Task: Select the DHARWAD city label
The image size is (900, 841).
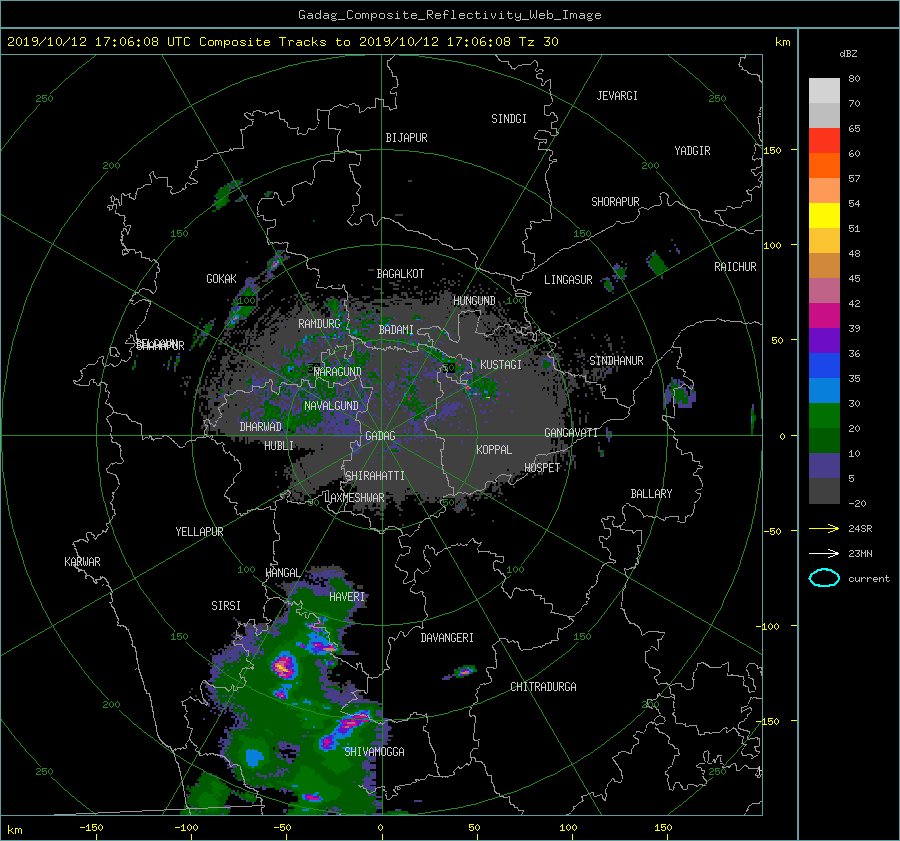Action: click(261, 427)
